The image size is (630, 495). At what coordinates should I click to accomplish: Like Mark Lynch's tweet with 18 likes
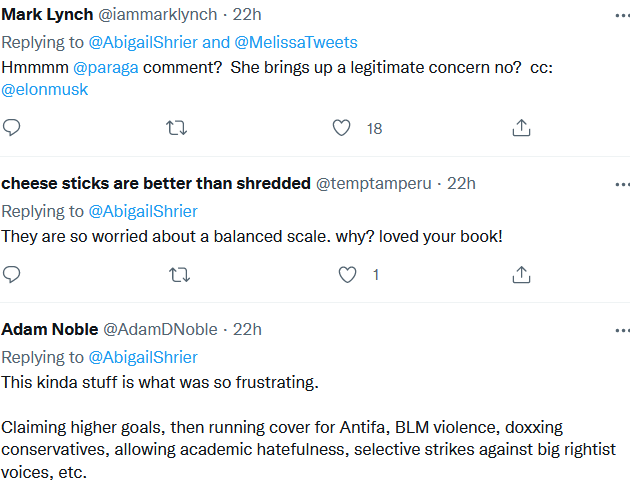342,128
